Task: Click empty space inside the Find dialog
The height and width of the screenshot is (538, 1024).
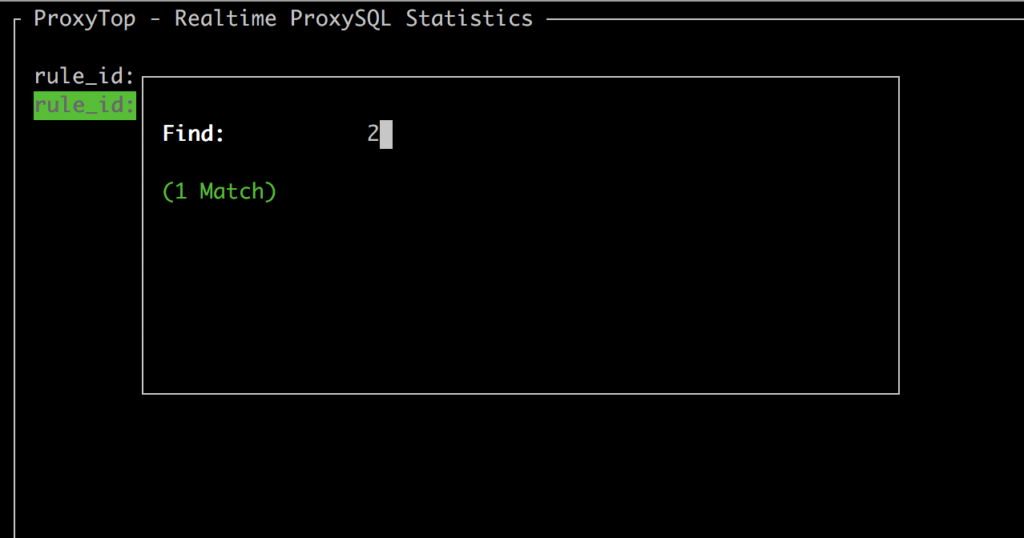Action: [x=520, y=290]
